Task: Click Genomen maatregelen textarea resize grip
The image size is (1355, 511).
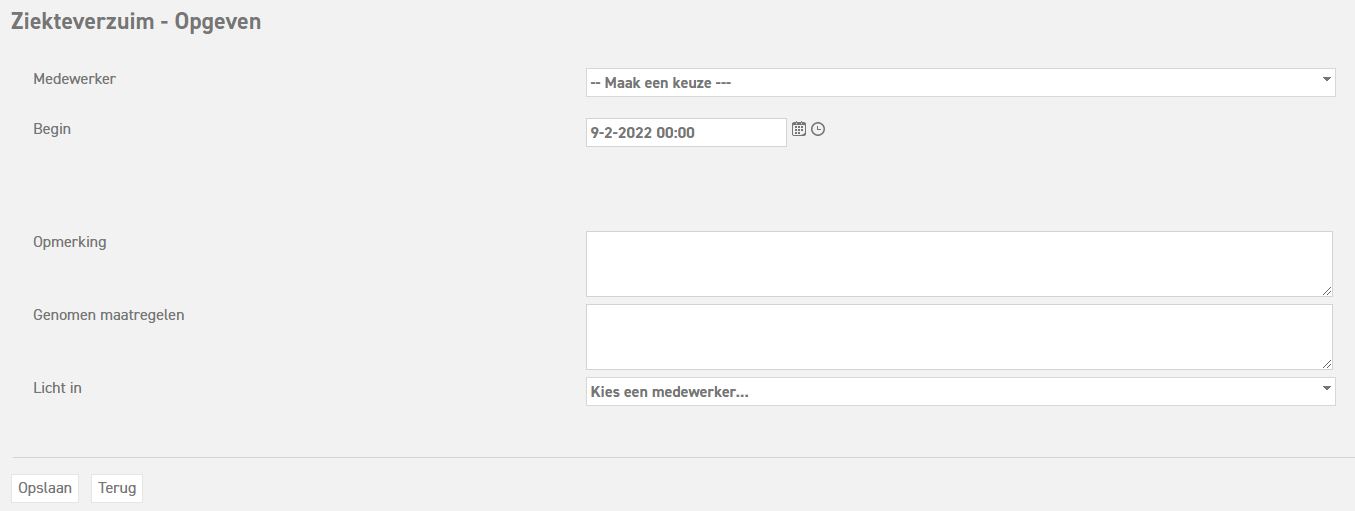Action: pos(1327,364)
